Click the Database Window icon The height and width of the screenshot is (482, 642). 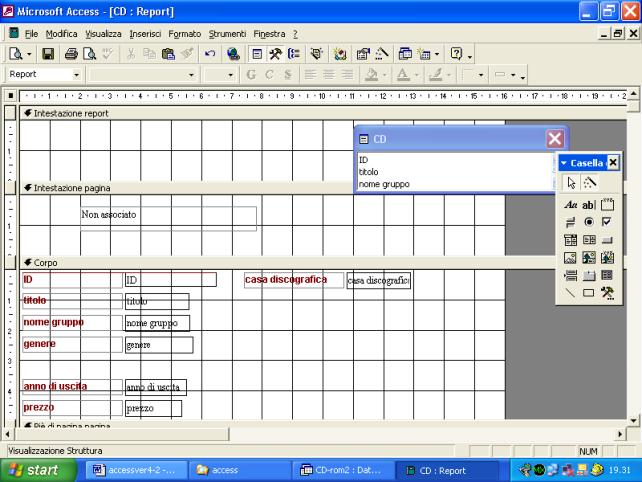click(x=405, y=54)
